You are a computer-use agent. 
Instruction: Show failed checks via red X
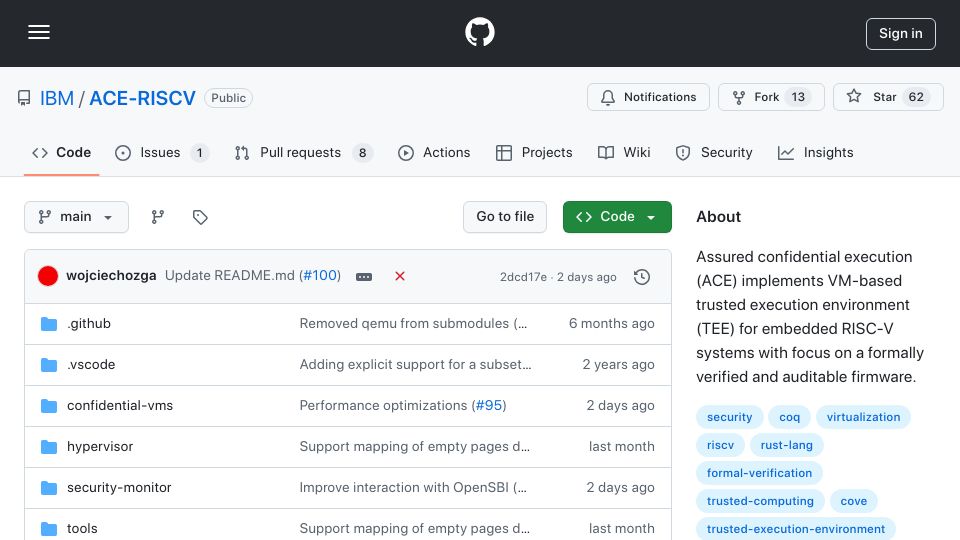click(400, 276)
